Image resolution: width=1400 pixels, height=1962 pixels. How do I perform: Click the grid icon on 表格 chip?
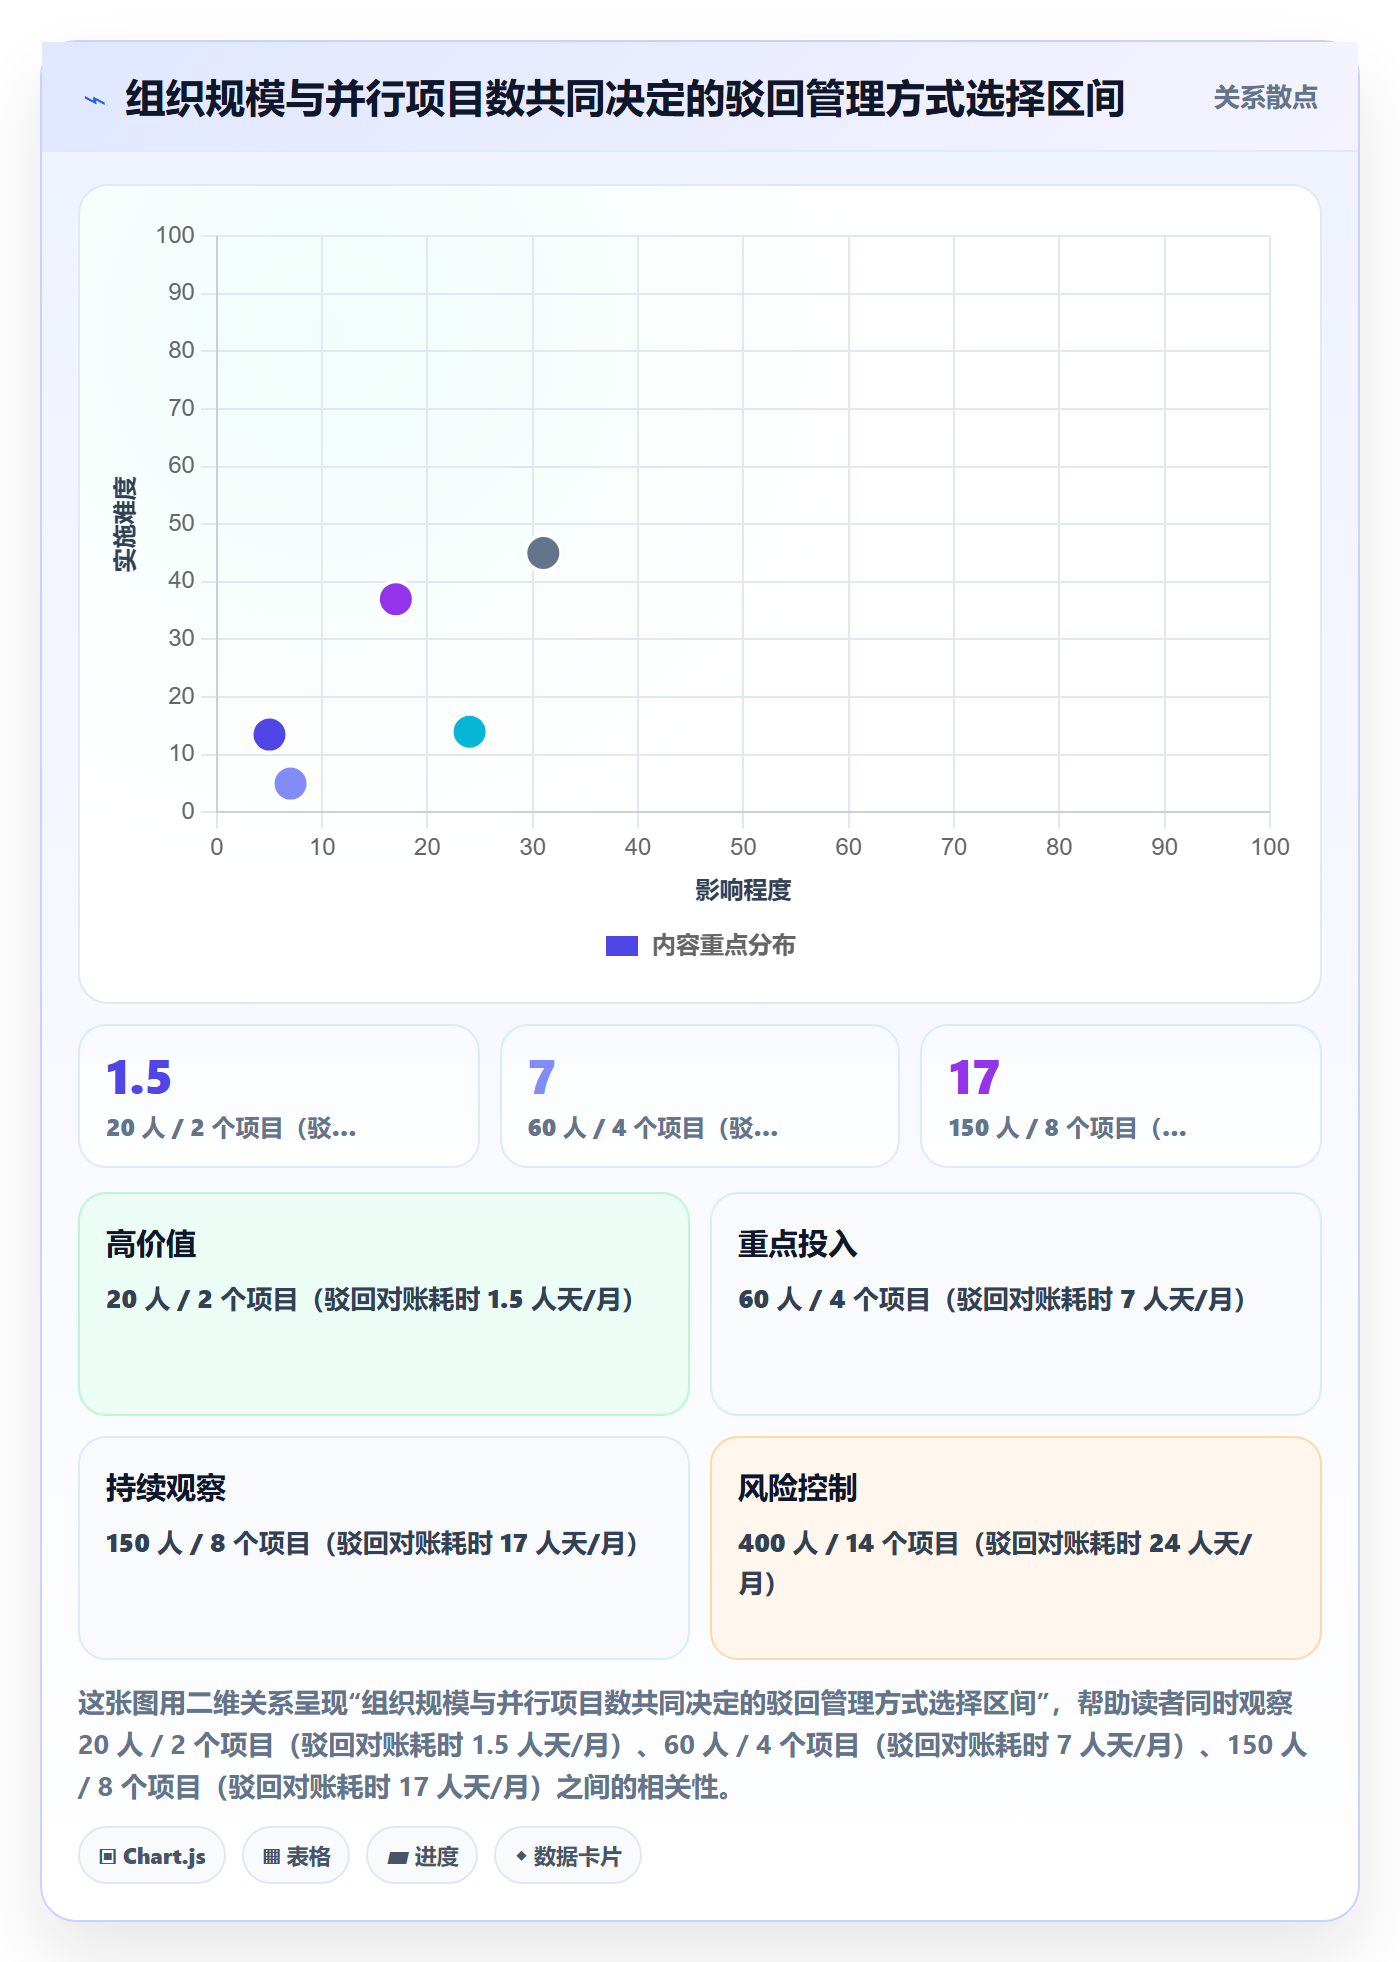271,1857
